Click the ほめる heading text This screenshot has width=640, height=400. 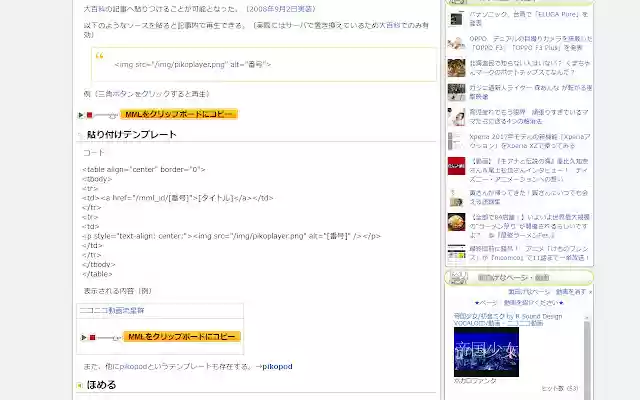pyautogui.click(x=101, y=385)
